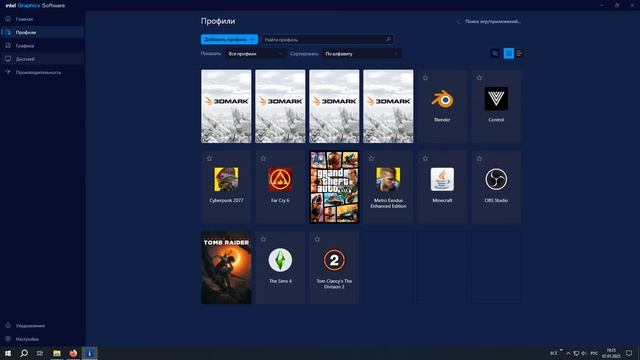Screen dimensions: 640x360
Task: Open the Windows Start menu
Action: pyautogui.click(x=8, y=353)
